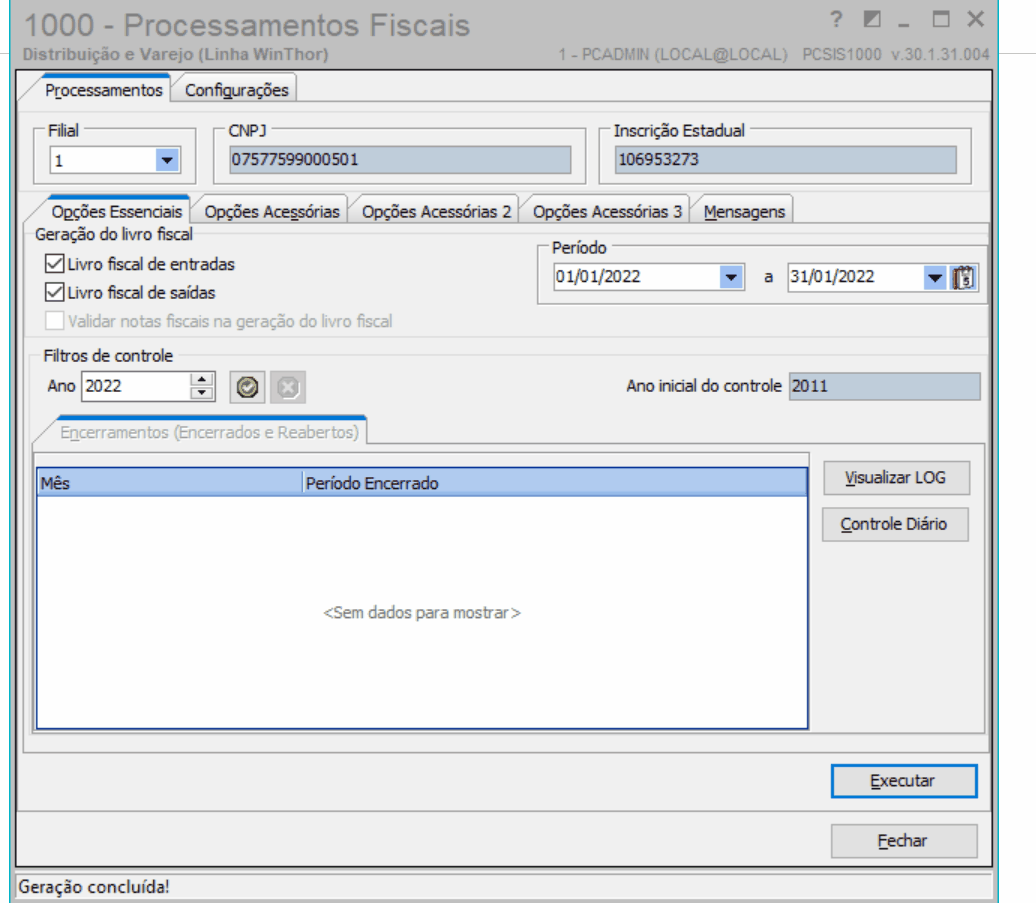This screenshot has width=1036, height=903.
Task: Close the window using the X icon
Action: tap(976, 20)
